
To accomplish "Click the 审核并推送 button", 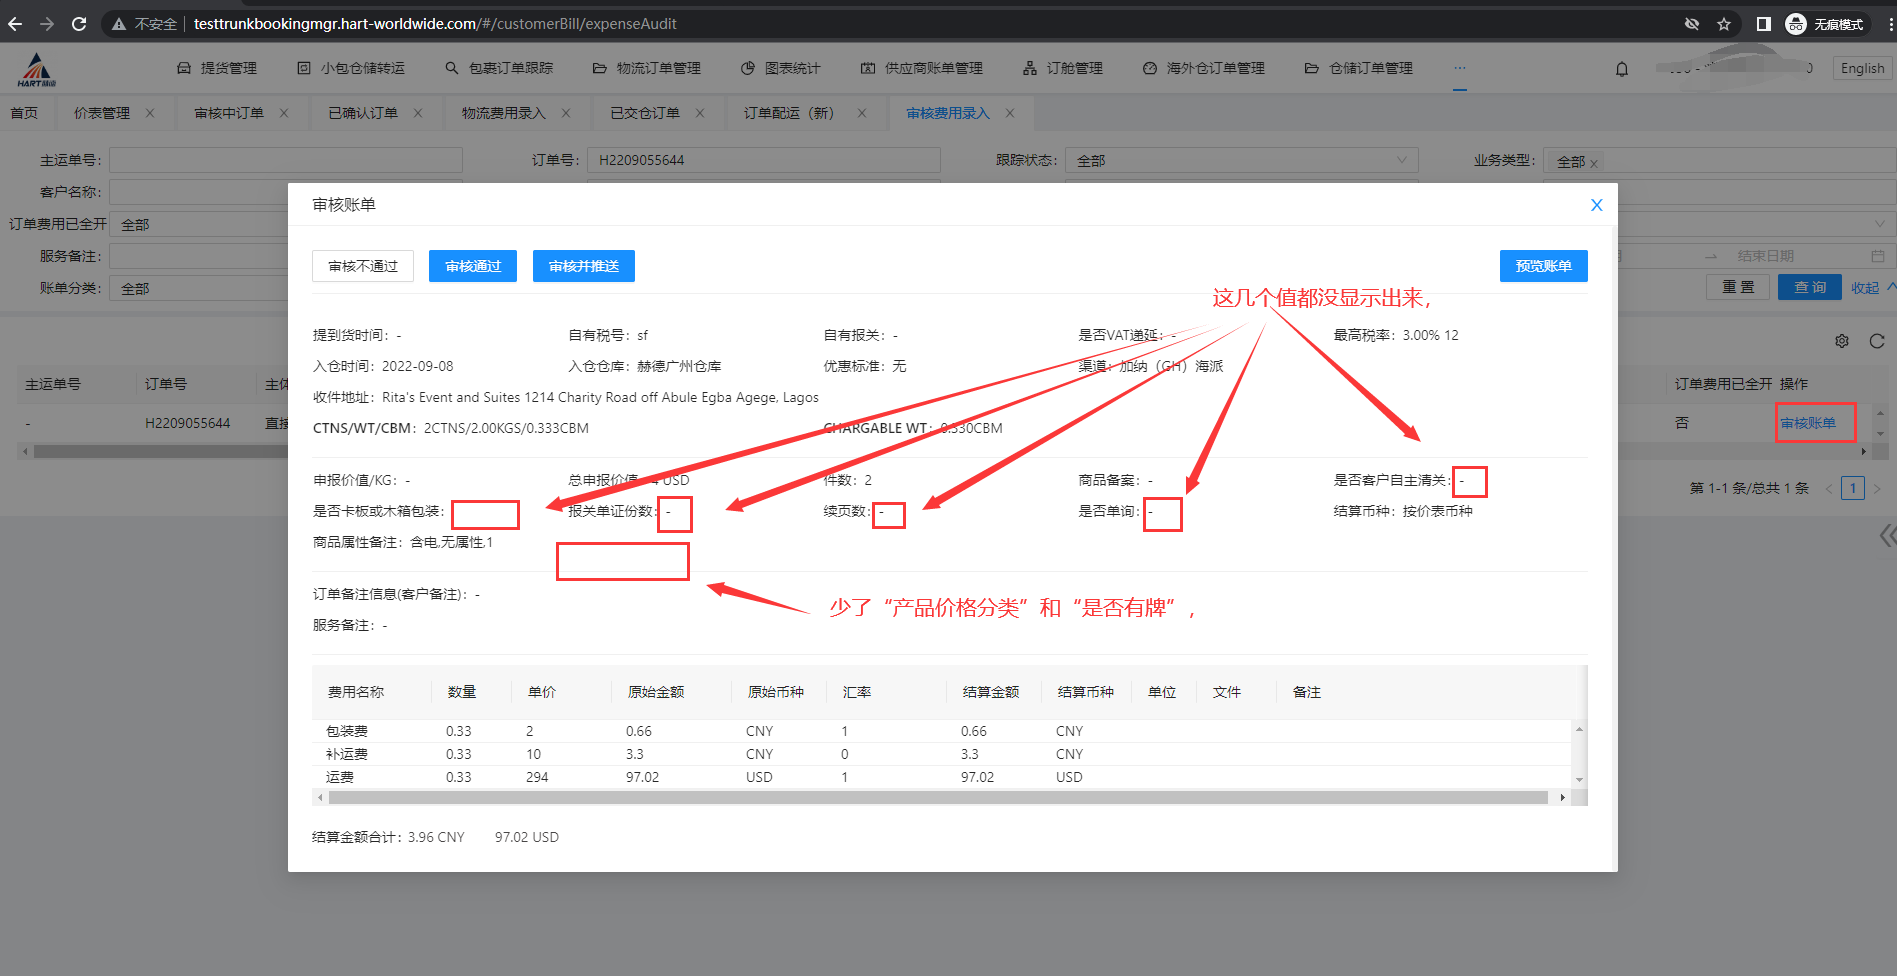I will (x=584, y=266).
